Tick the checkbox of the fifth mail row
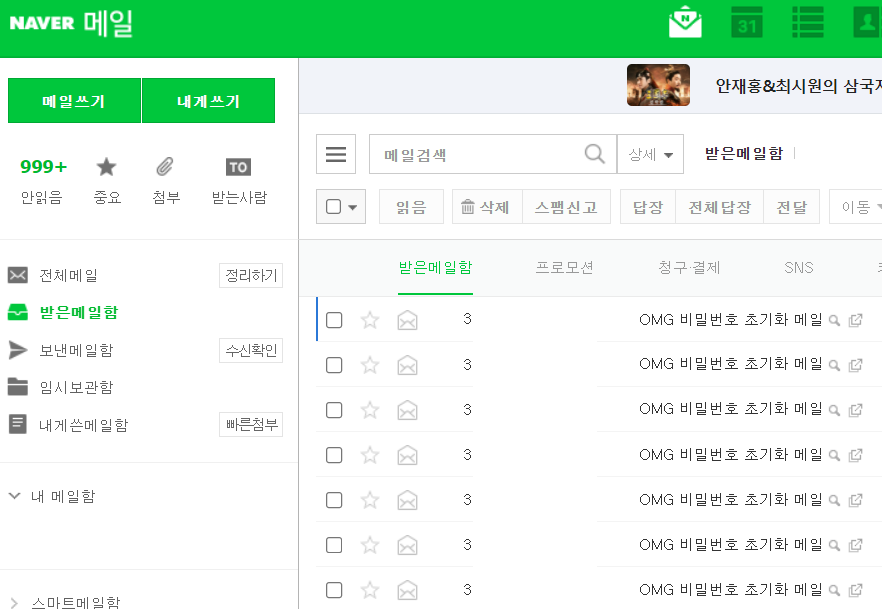 pyautogui.click(x=334, y=500)
